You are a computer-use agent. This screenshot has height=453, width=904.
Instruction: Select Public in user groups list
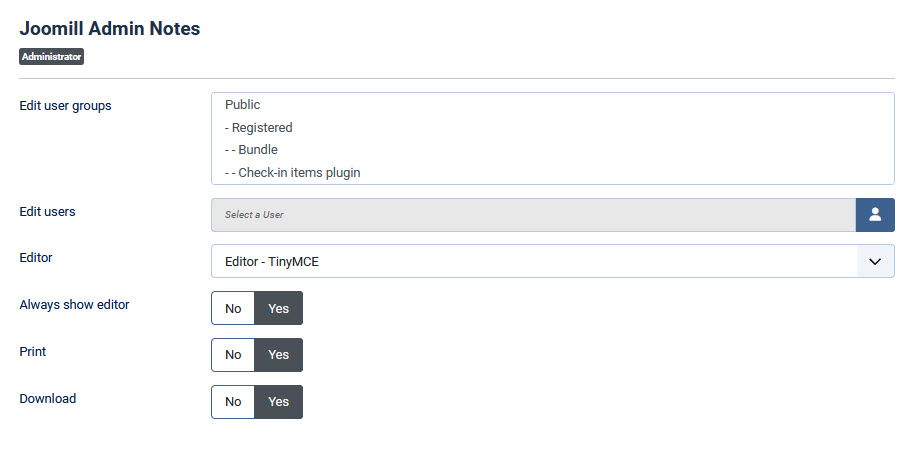point(243,104)
